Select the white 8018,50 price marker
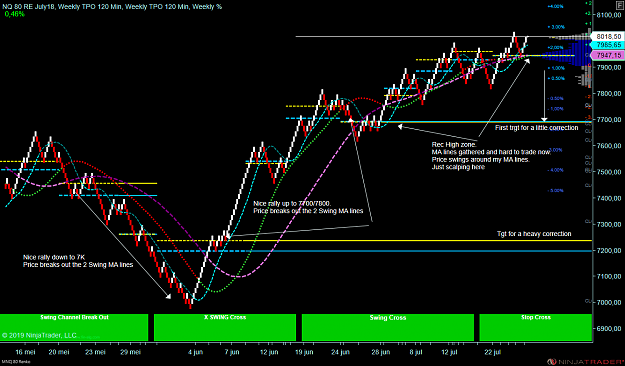The image size is (625, 366). pyautogui.click(x=608, y=36)
